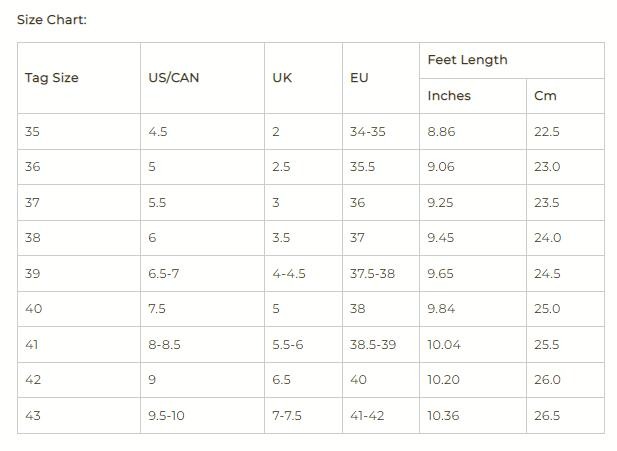Click the Inches sub-header cell
The image size is (617, 451).
click(x=449, y=96)
